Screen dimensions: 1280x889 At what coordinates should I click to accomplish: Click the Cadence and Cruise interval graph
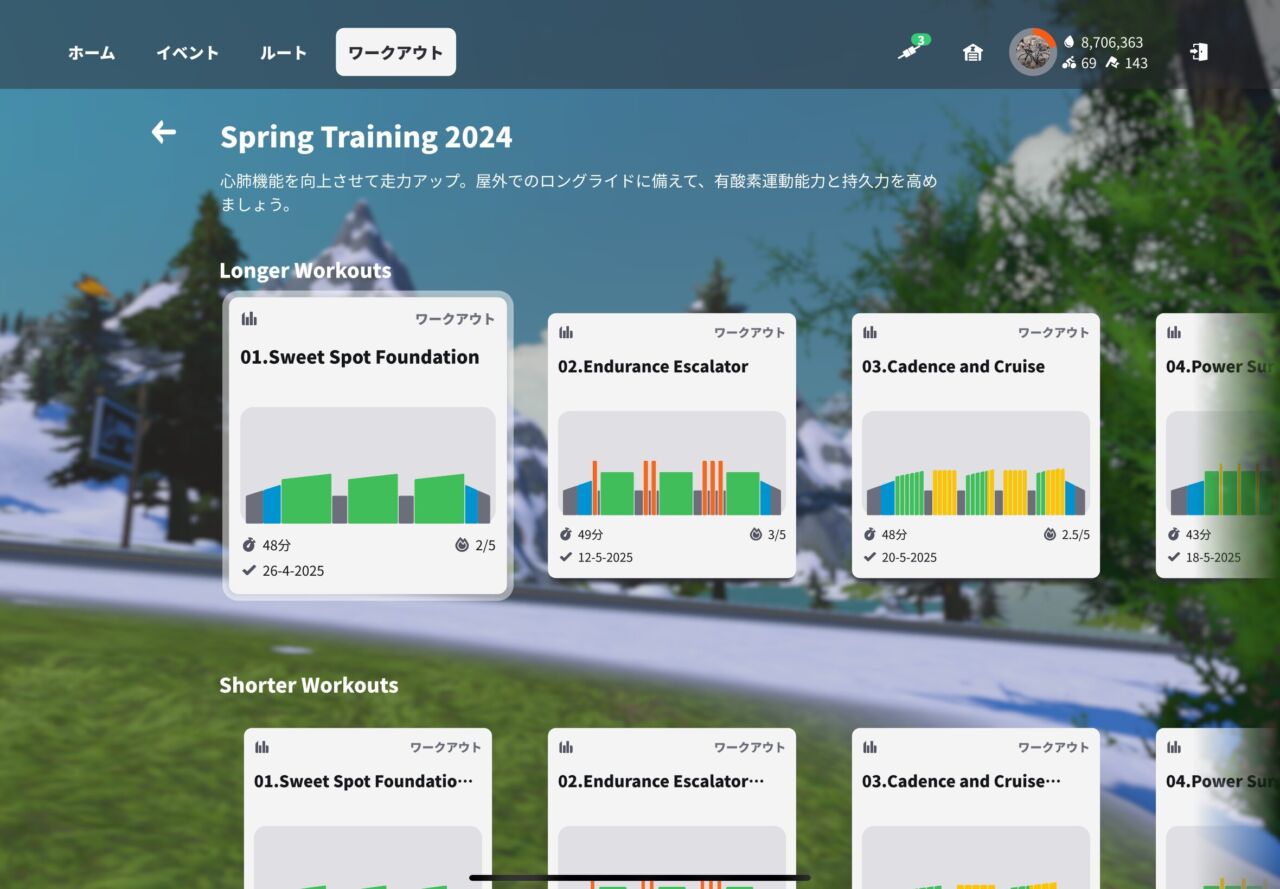pos(976,463)
